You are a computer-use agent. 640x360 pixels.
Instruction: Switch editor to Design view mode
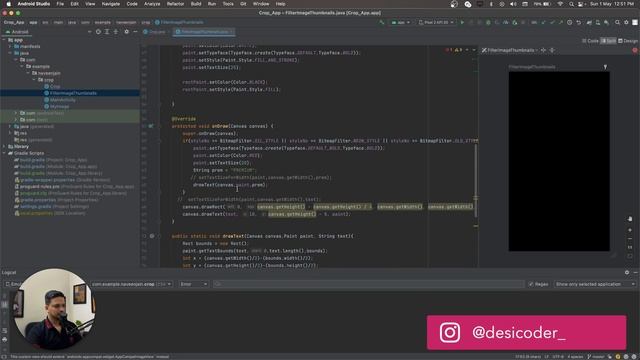tap(628, 41)
